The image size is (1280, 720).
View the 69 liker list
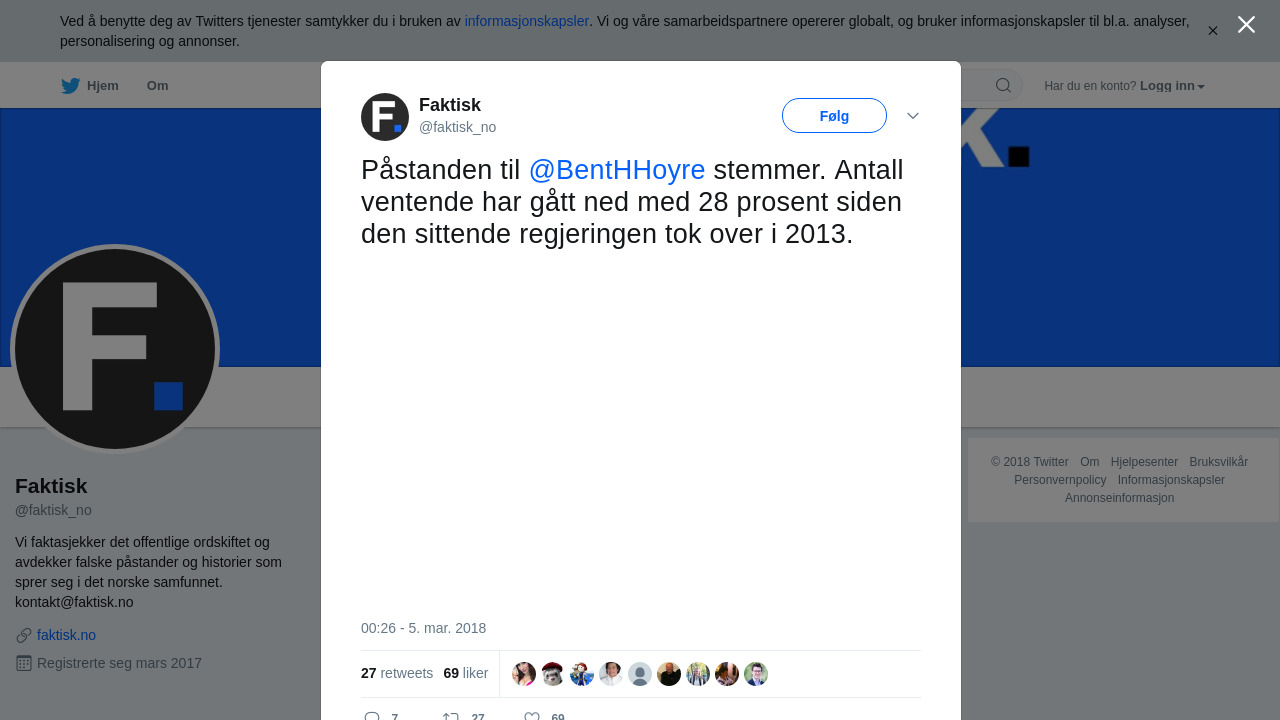(x=466, y=673)
